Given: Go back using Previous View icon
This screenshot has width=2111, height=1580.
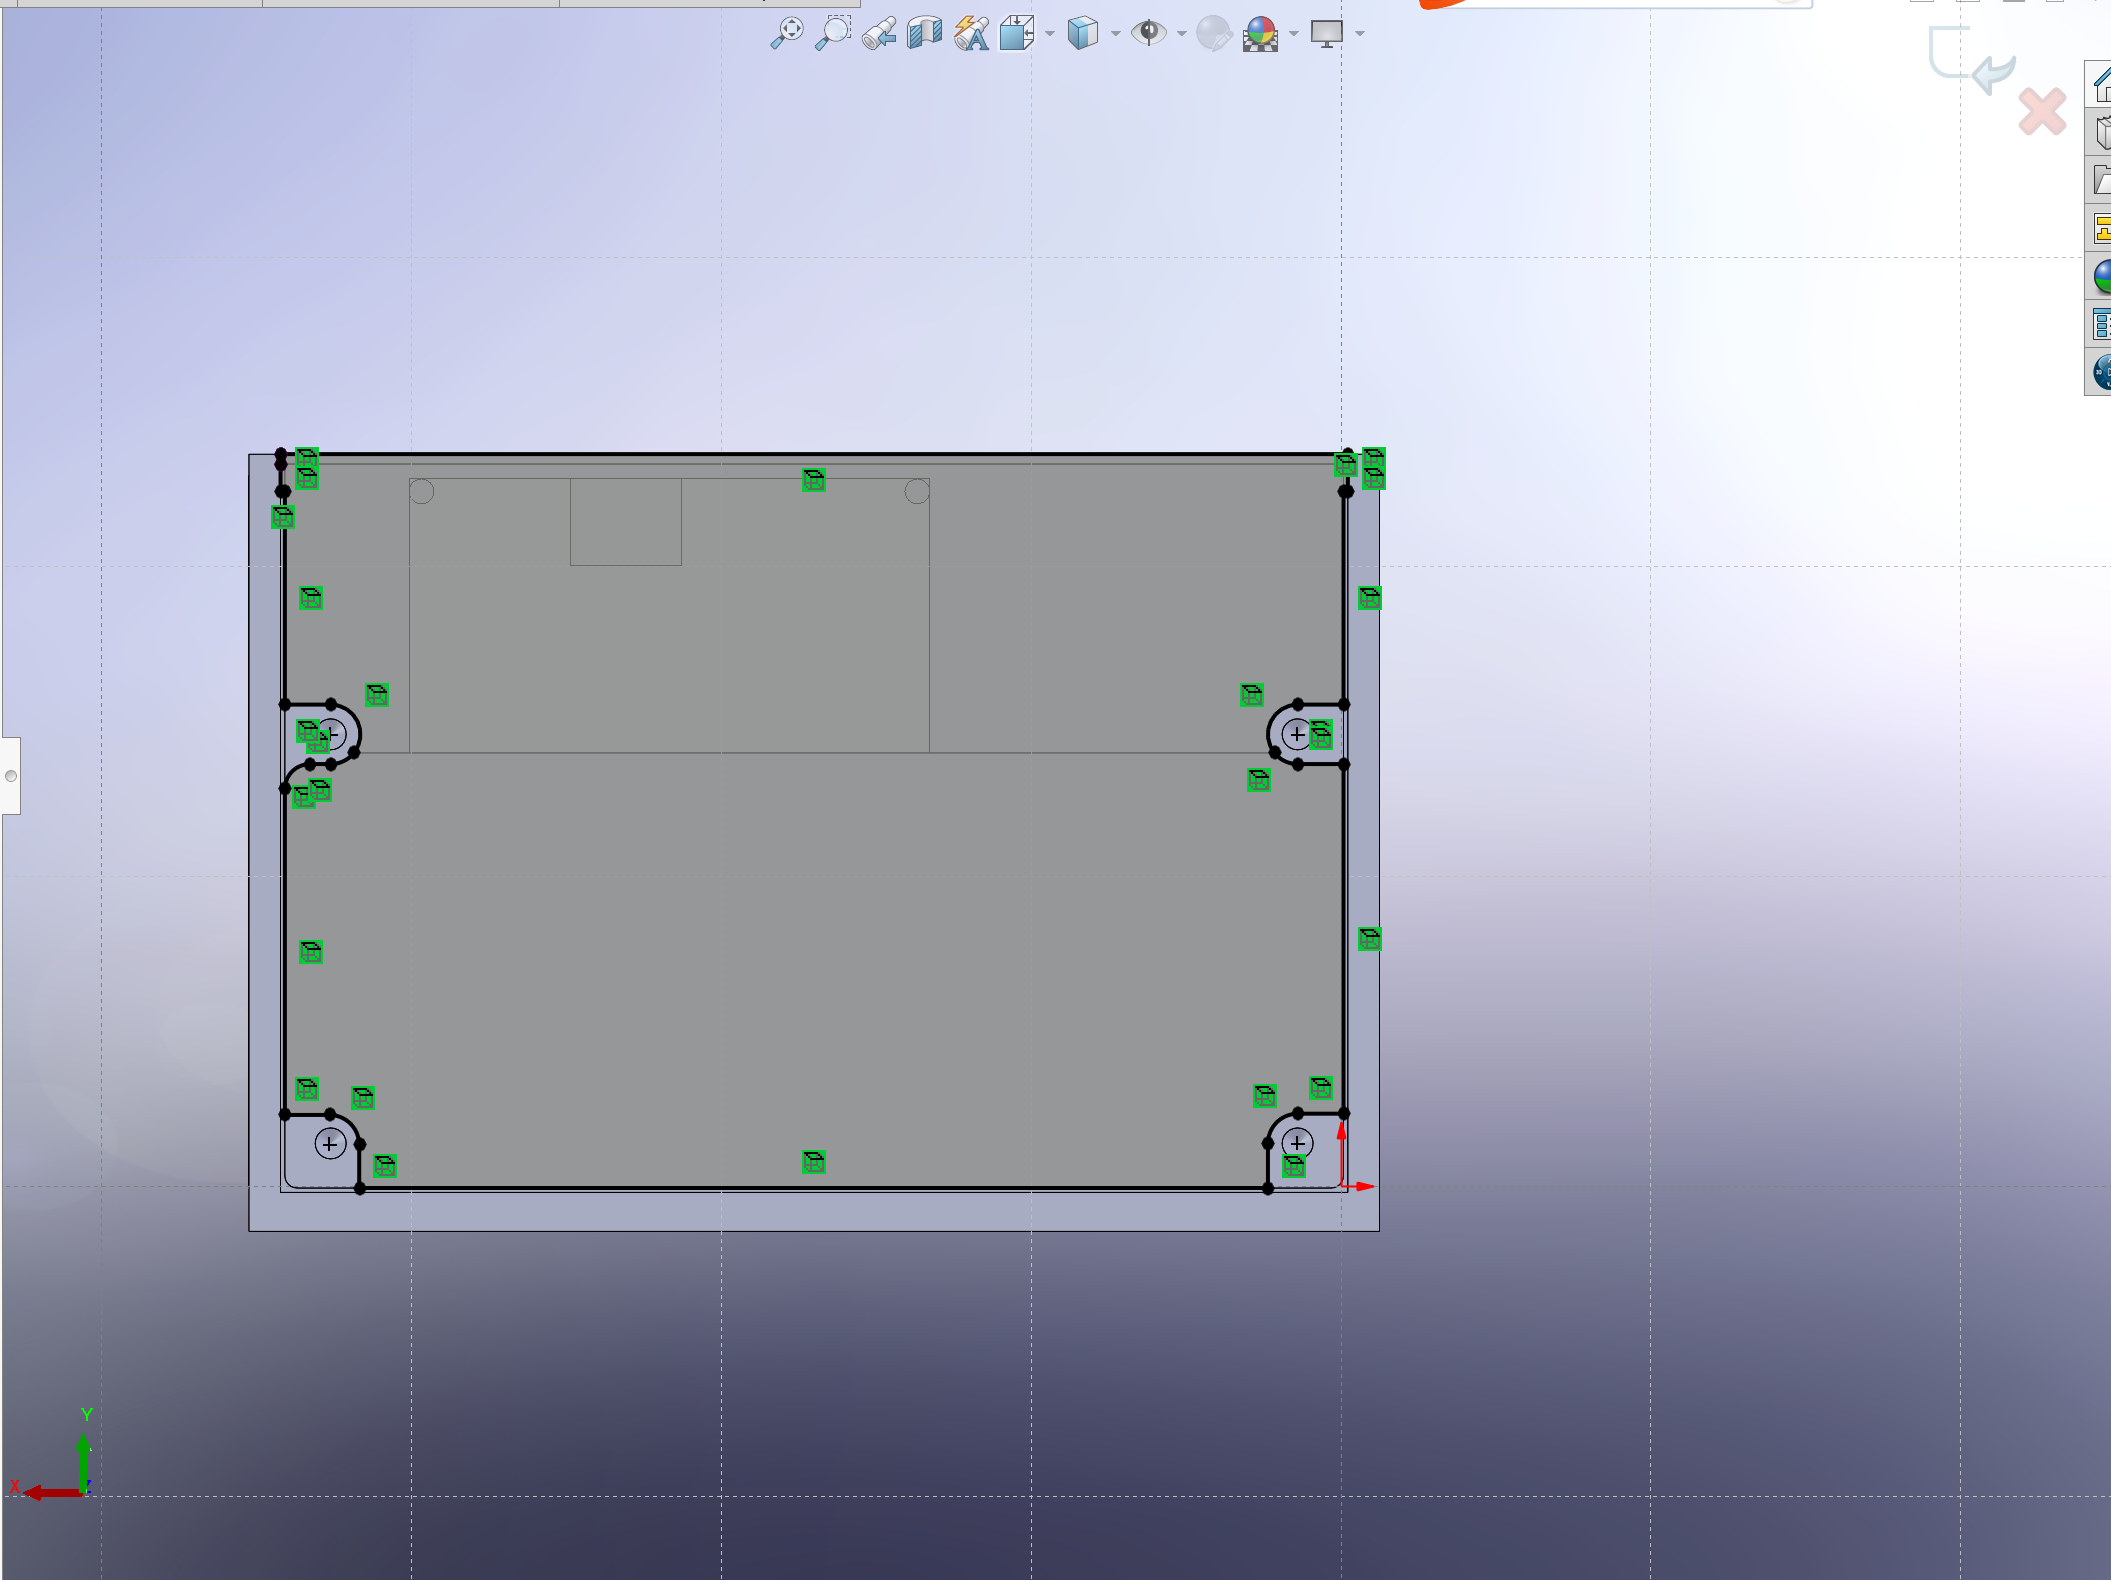Looking at the screenshot, I should click(878, 33).
